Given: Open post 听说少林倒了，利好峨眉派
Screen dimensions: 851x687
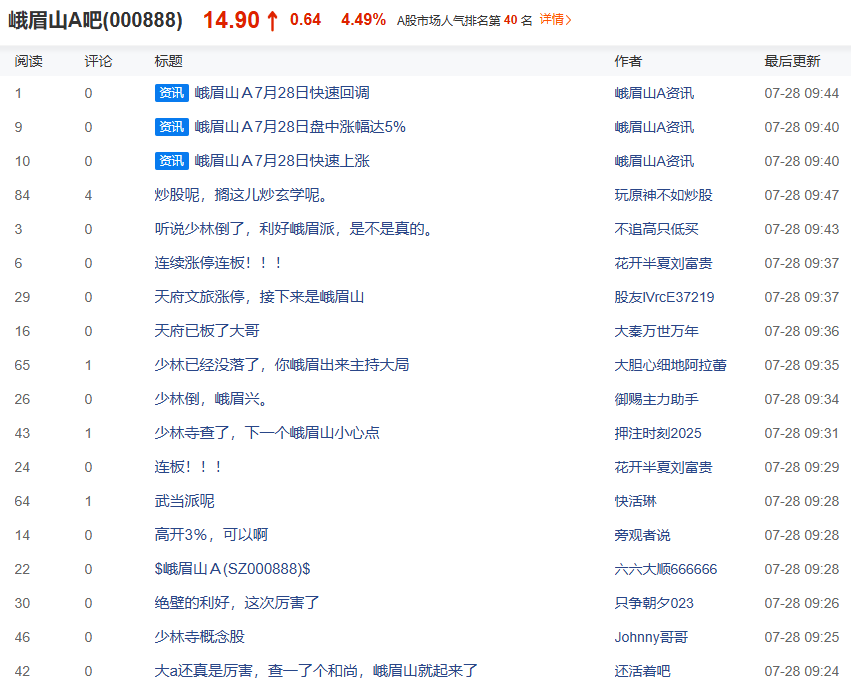Looking at the screenshot, I should [x=294, y=229].
